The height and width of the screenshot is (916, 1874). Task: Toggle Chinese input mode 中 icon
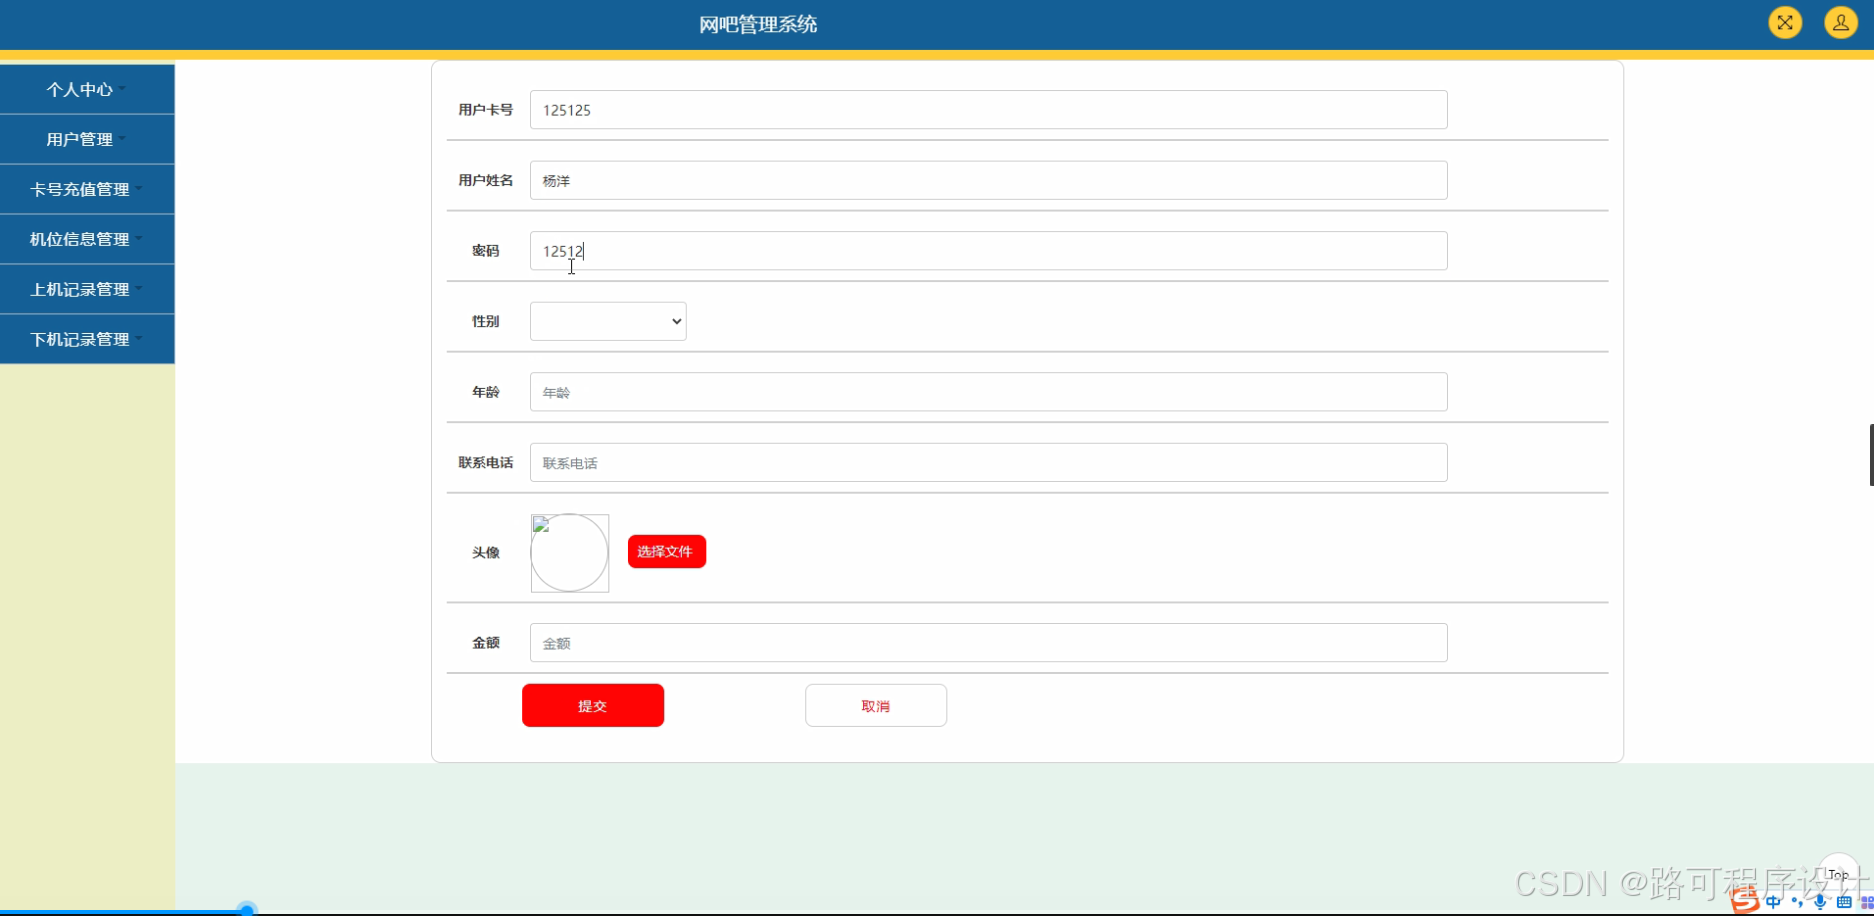point(1773,902)
